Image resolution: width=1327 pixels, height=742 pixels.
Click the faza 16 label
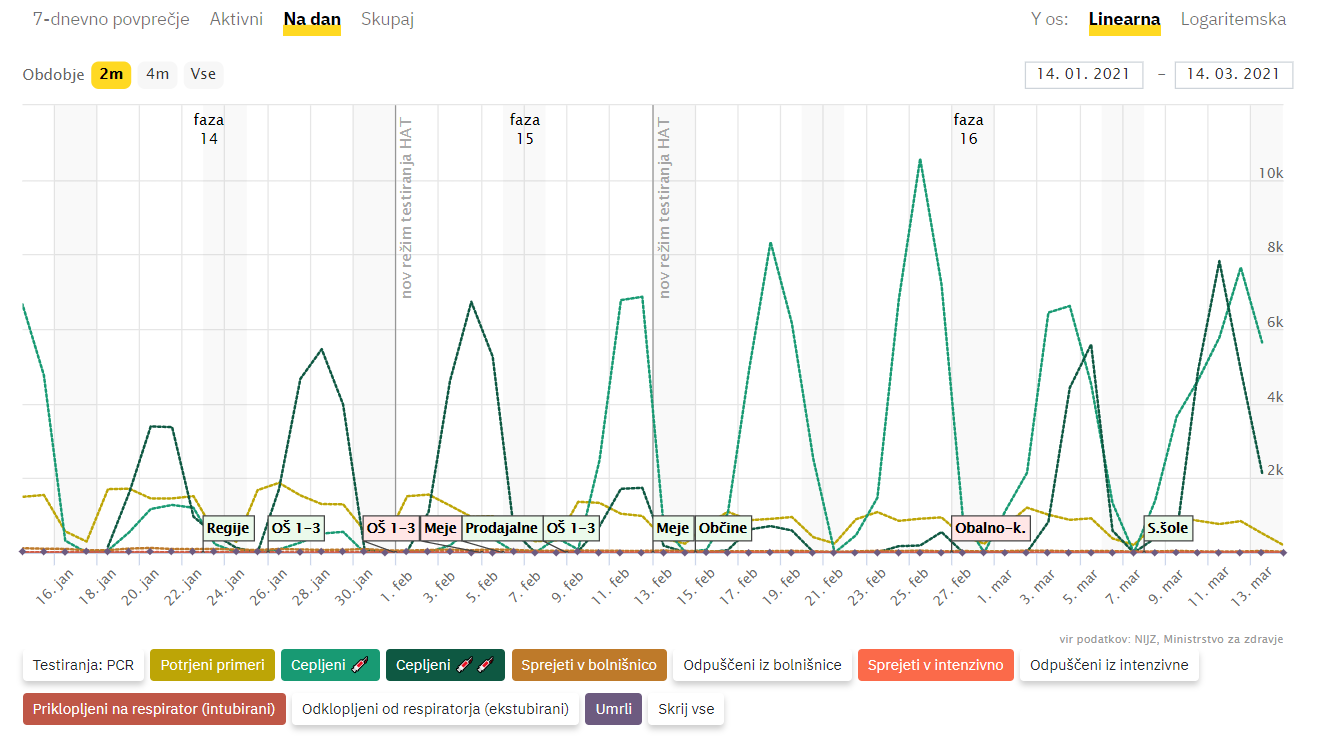click(968, 129)
